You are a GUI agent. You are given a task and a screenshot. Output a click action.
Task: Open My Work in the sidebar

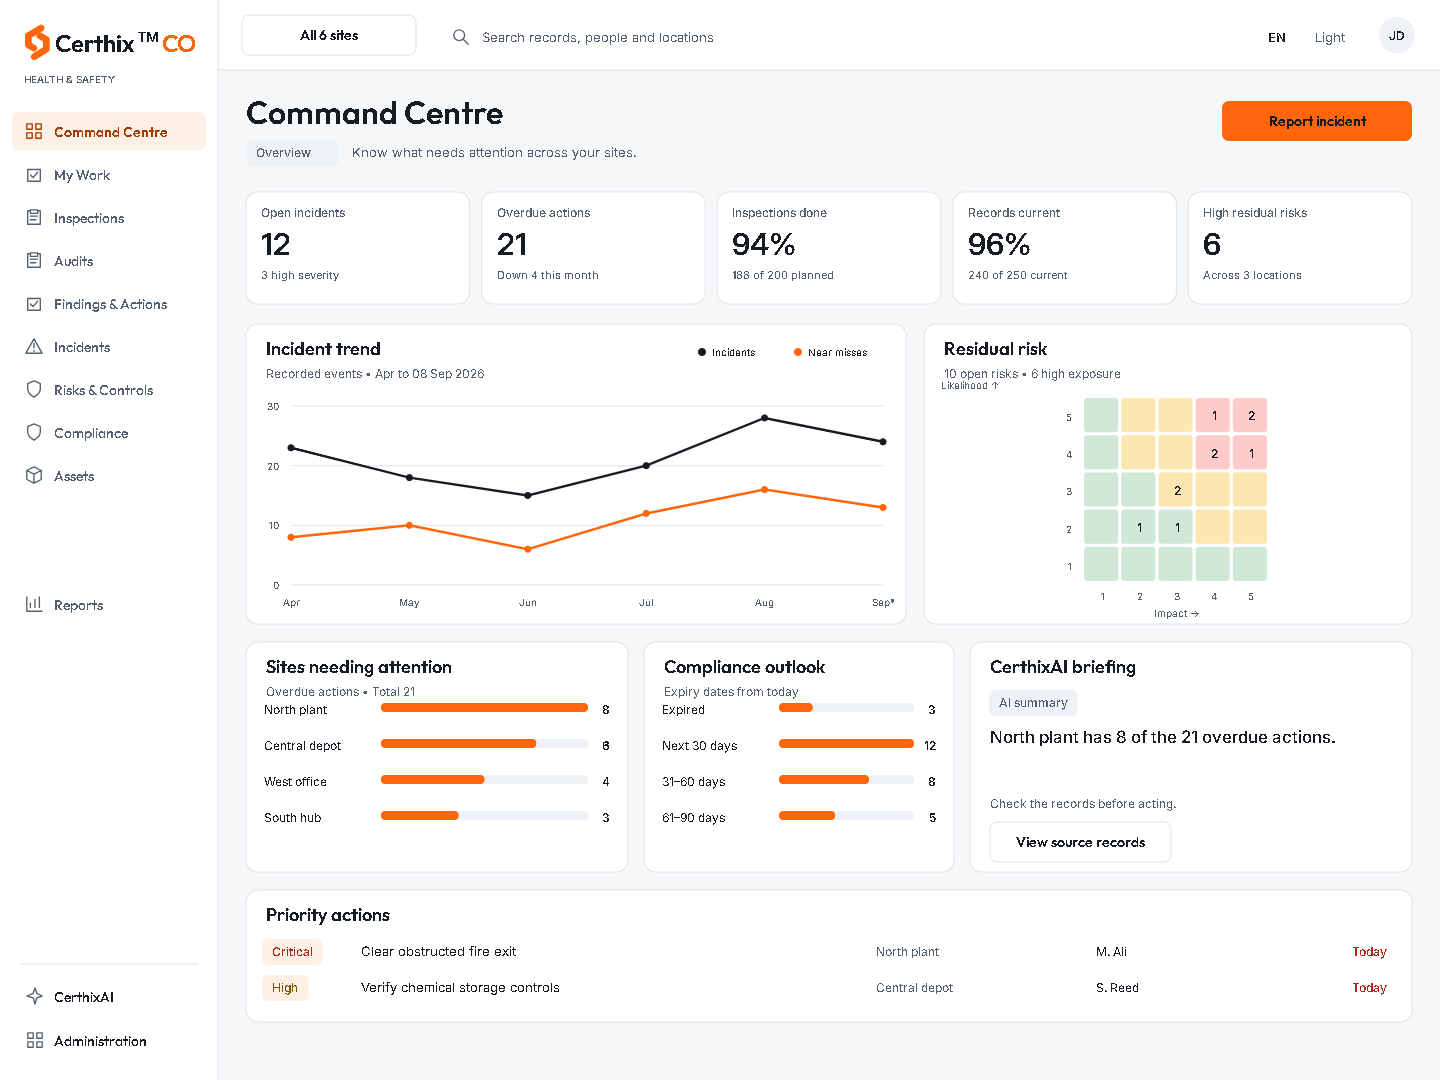[109, 175]
